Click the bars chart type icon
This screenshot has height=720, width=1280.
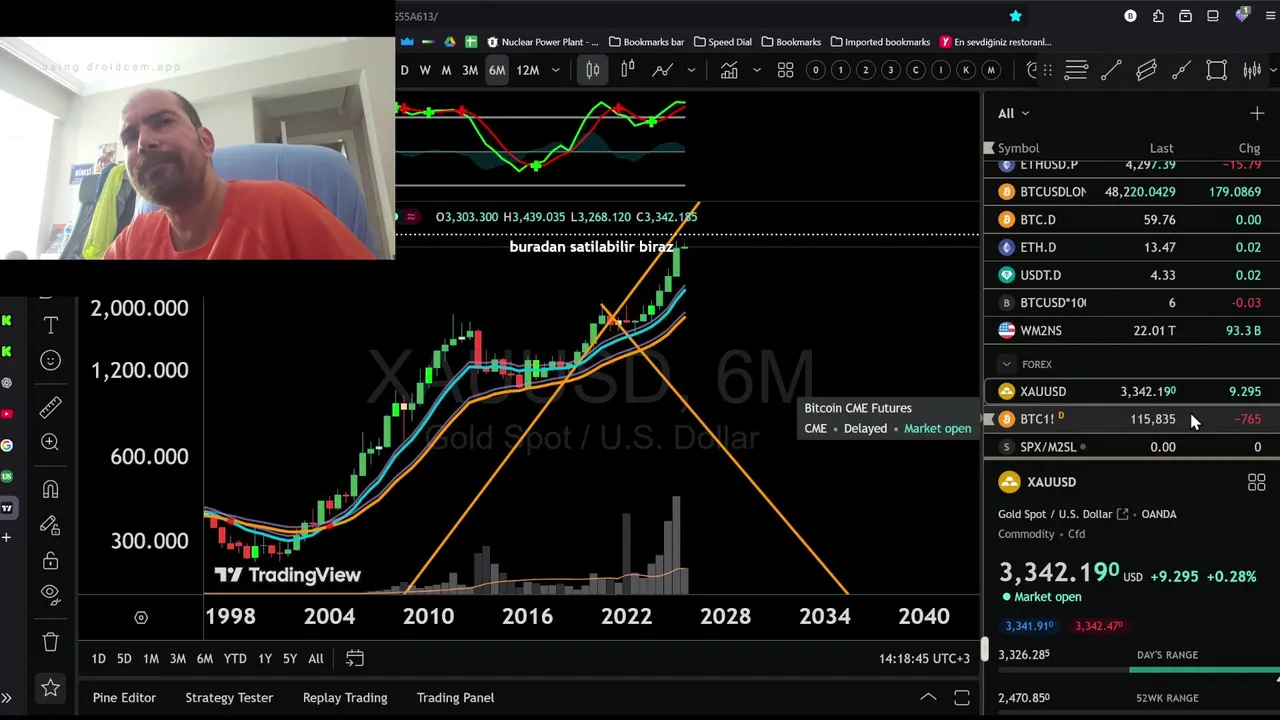[627, 70]
